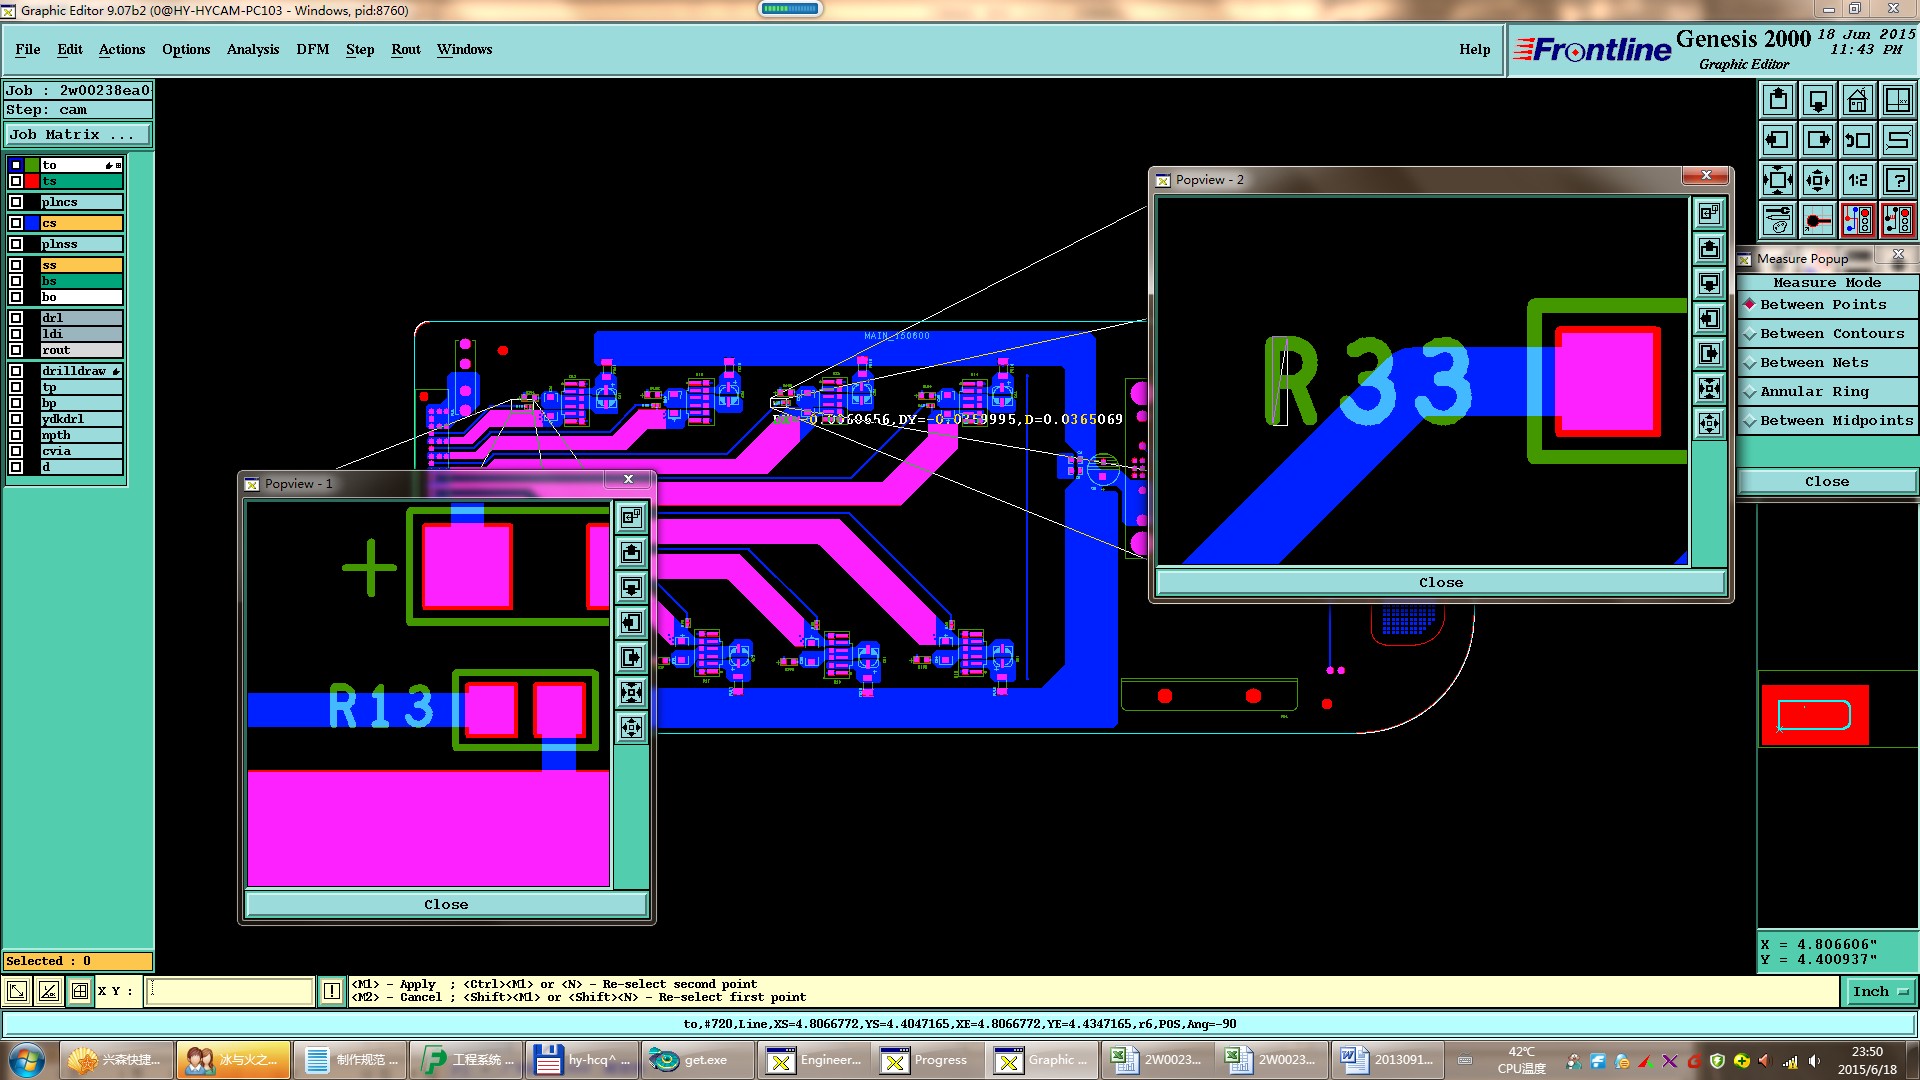The width and height of the screenshot is (1920, 1080).
Task: Toggle display checkbox for layer plncs
Action: coord(16,202)
